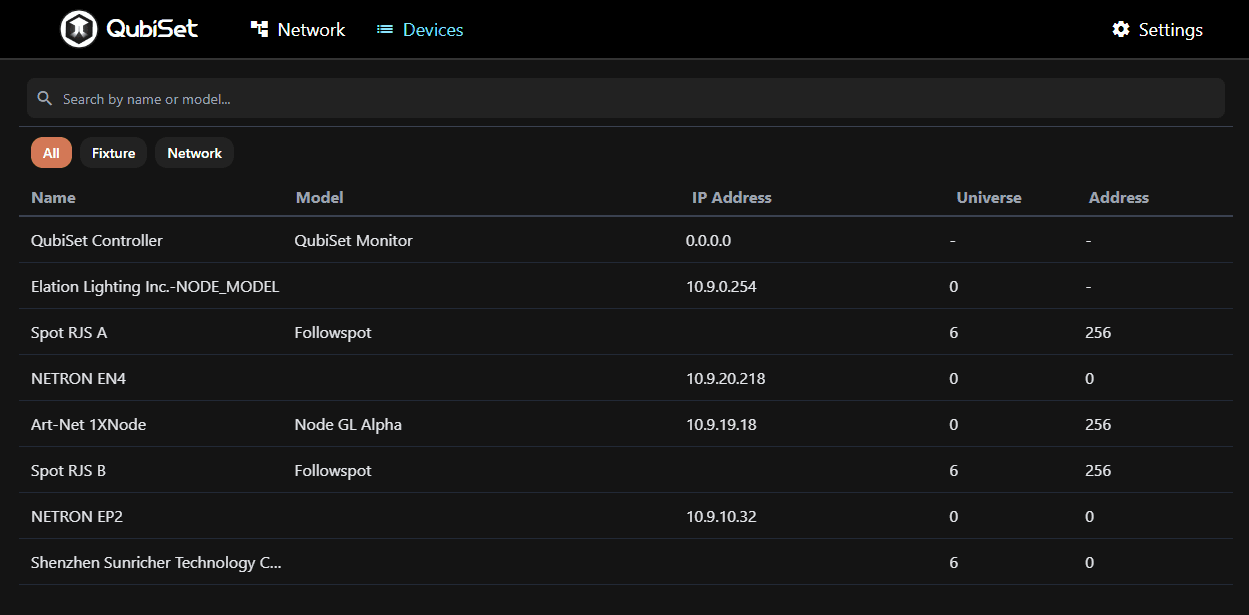Viewport: 1249px width, 615px height.
Task: Click the QubiSet logo icon
Action: point(78,29)
